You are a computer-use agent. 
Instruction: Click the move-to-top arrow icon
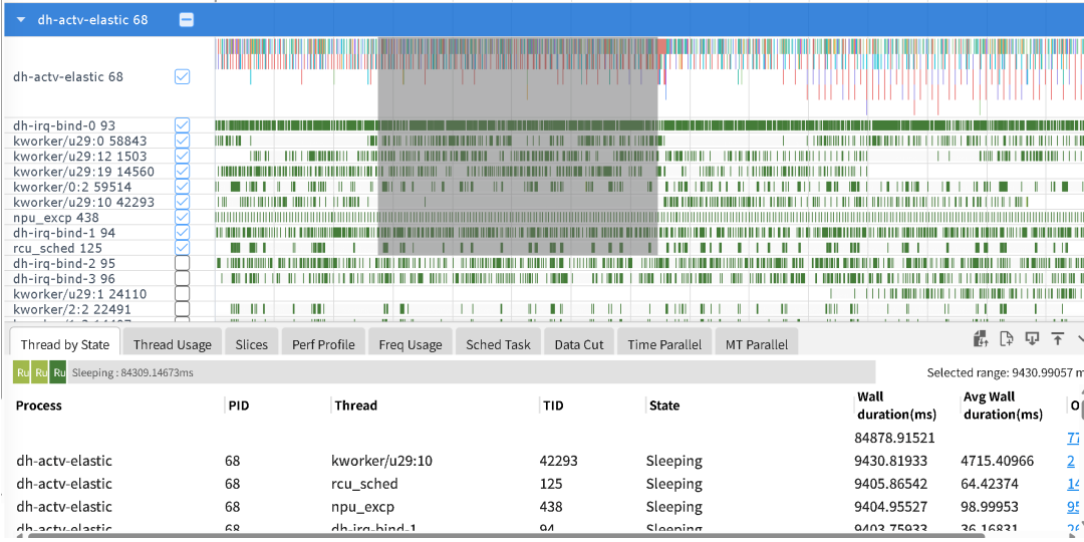click(1057, 338)
